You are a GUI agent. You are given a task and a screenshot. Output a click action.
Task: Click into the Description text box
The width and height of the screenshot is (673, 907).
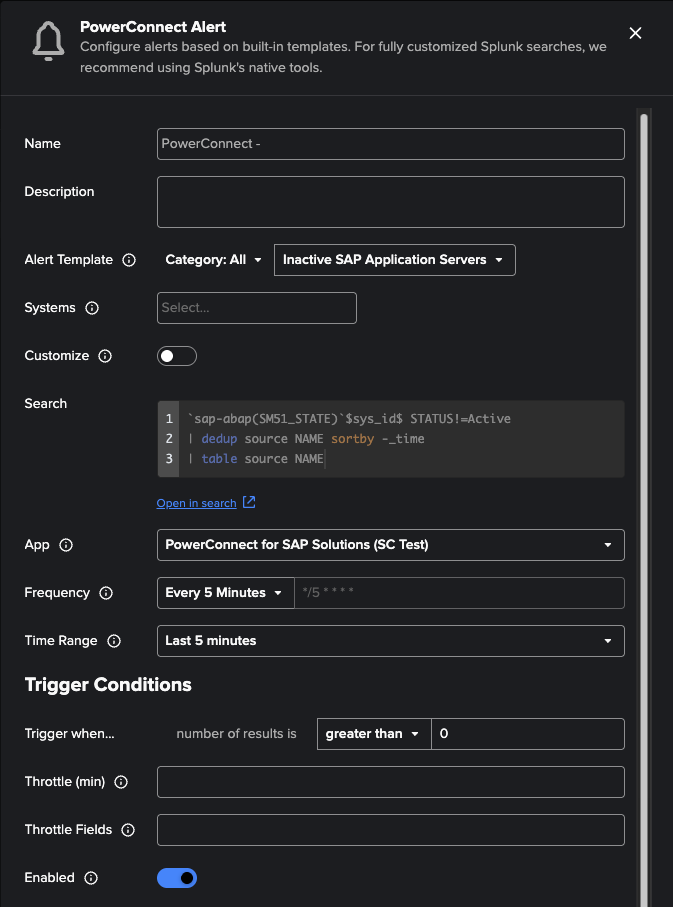click(390, 202)
